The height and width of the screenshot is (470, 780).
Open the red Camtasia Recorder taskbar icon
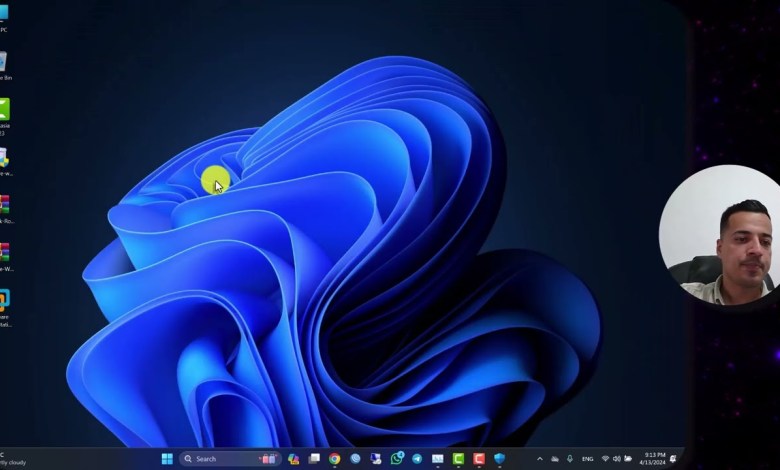coord(479,459)
